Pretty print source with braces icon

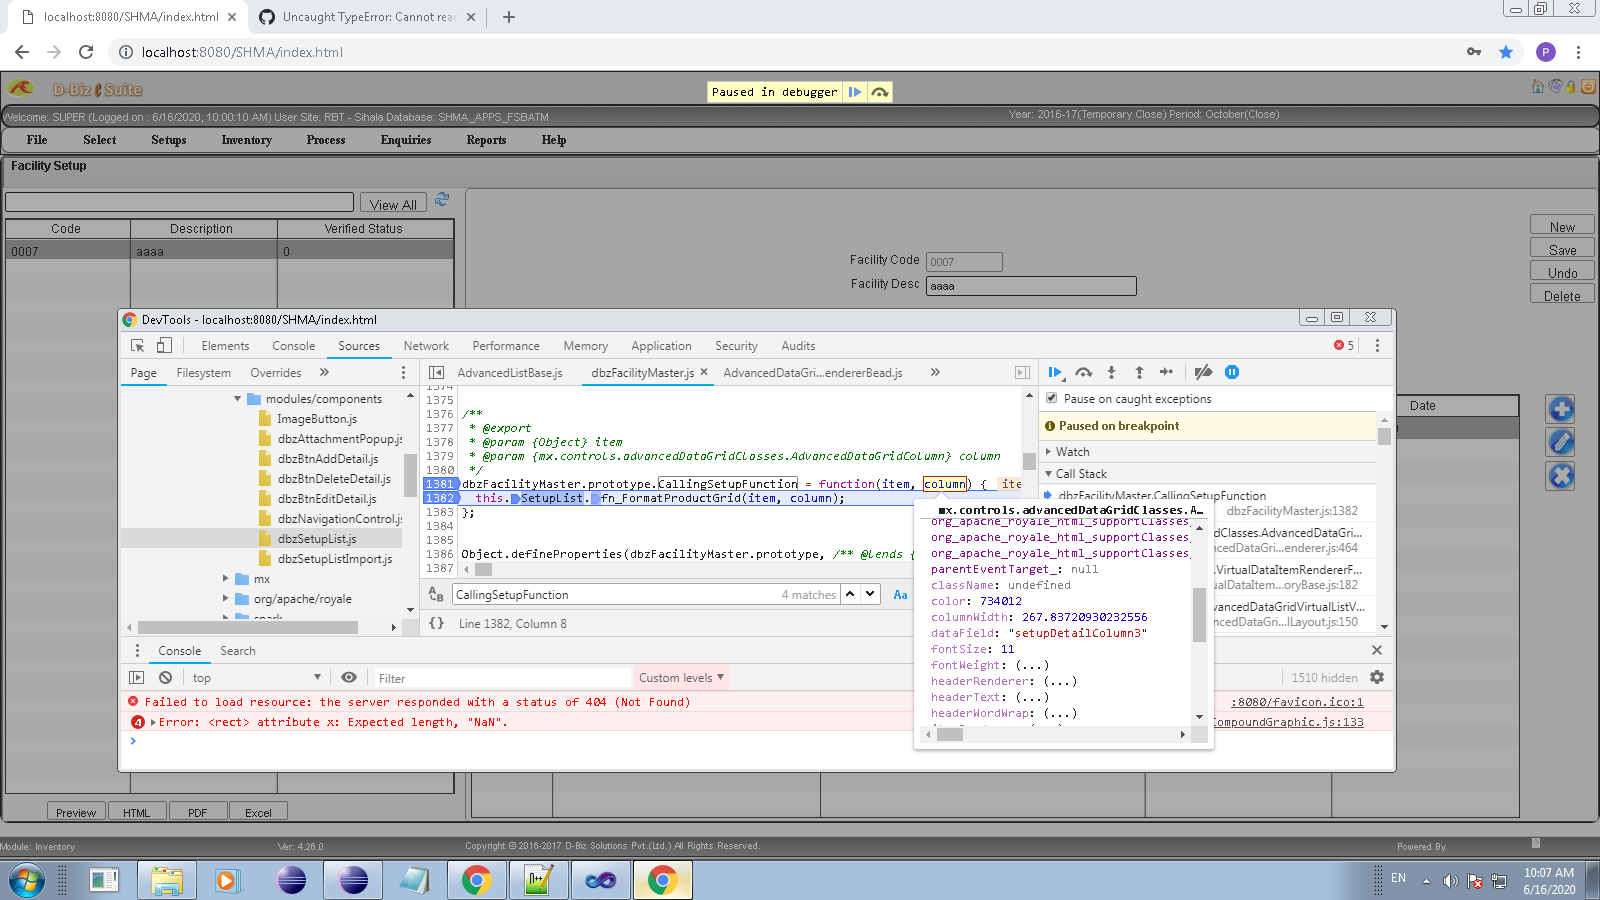point(436,623)
